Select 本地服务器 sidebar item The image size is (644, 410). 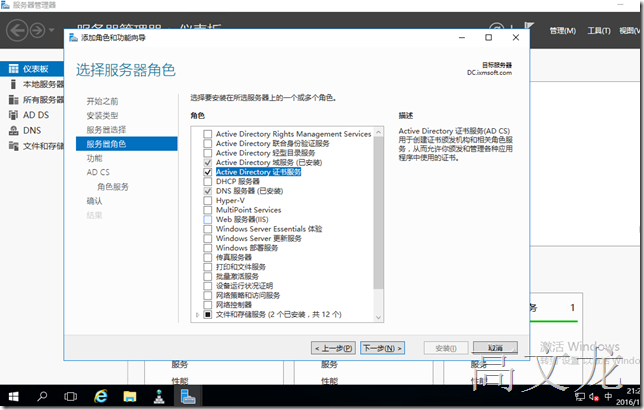(36, 84)
